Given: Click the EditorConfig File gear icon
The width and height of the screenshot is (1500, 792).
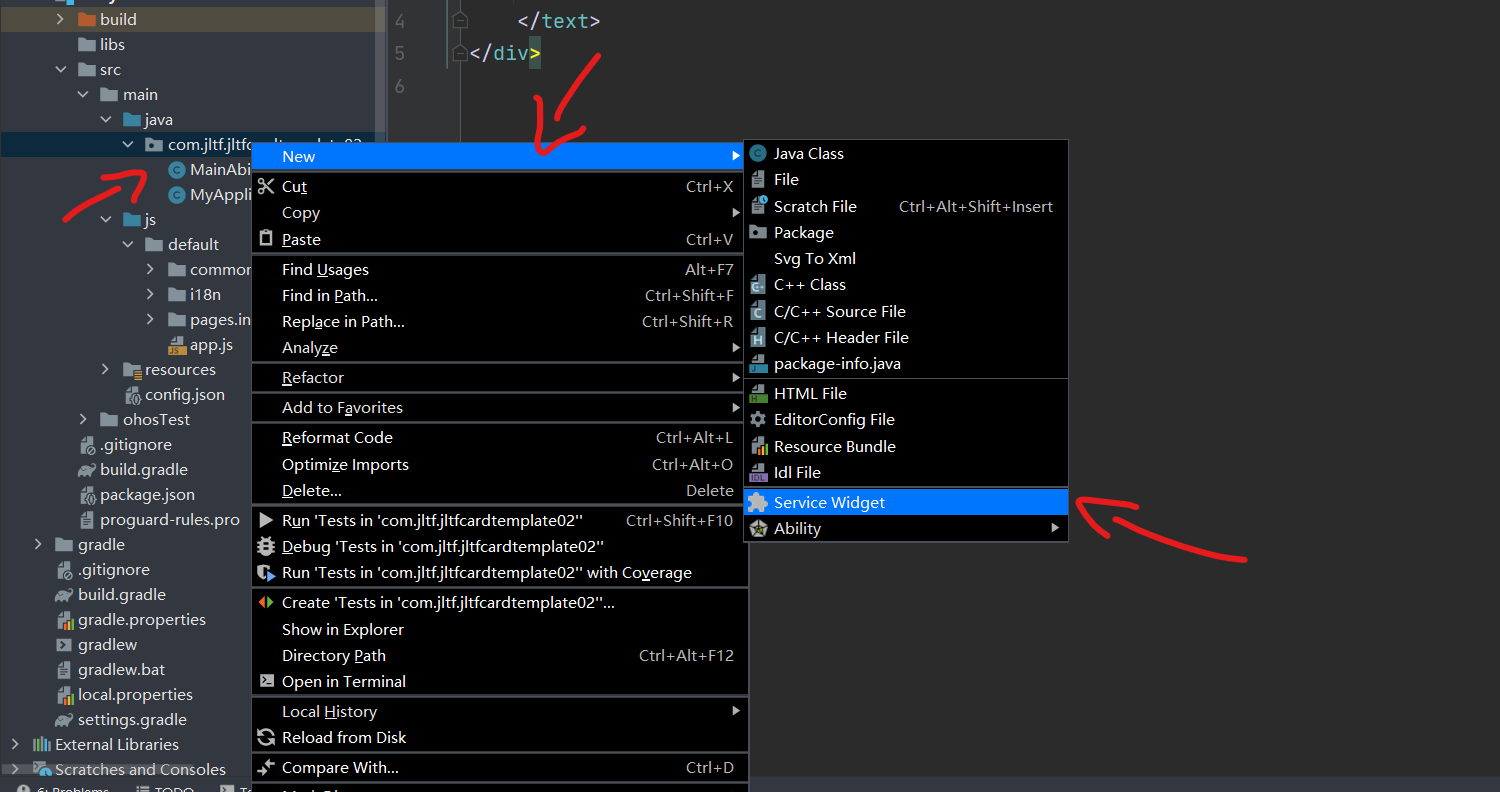Looking at the screenshot, I should point(758,420).
